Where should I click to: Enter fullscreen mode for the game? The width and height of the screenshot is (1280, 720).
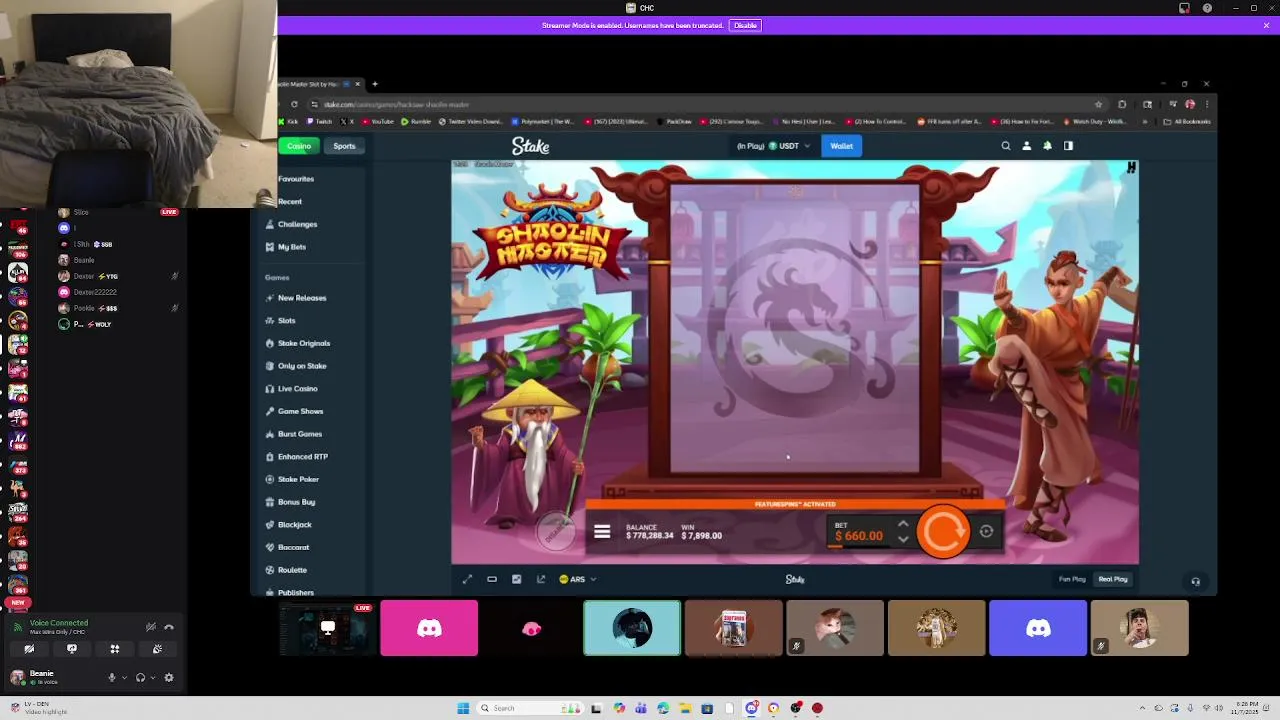(467, 579)
